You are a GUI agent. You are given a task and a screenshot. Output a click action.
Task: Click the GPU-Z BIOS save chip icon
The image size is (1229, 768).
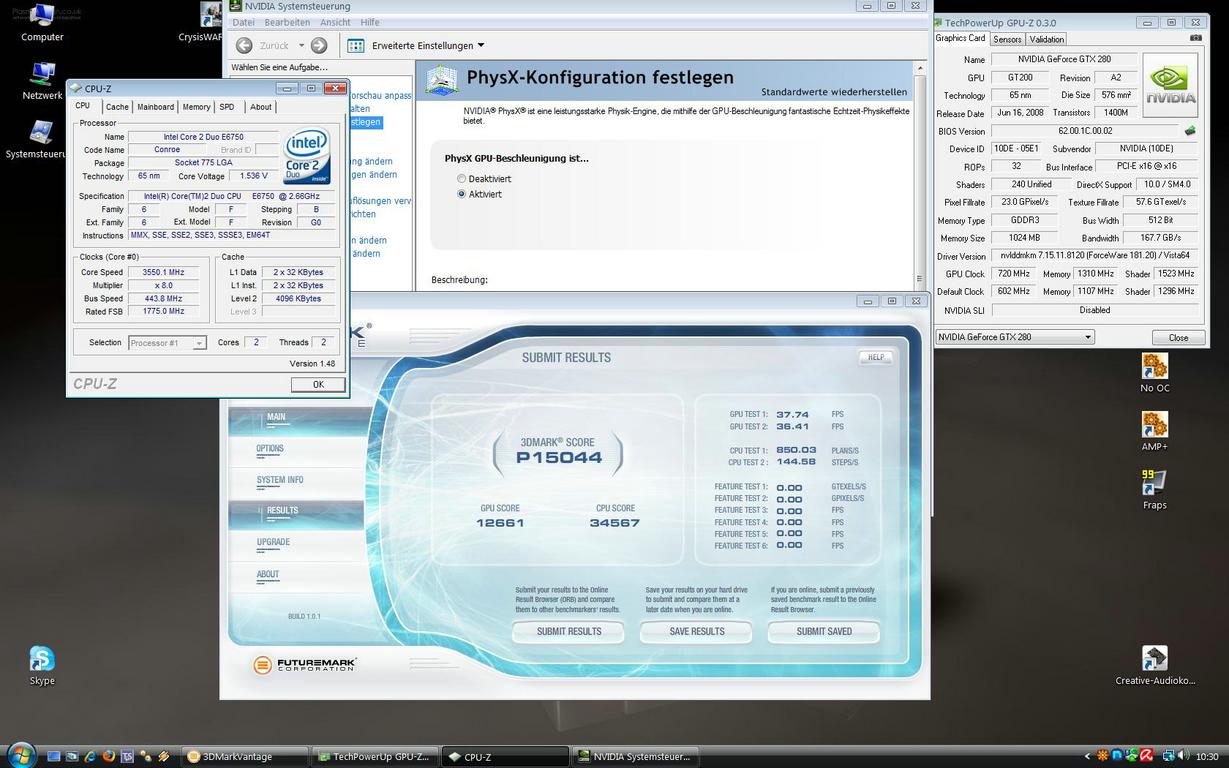(x=1190, y=131)
